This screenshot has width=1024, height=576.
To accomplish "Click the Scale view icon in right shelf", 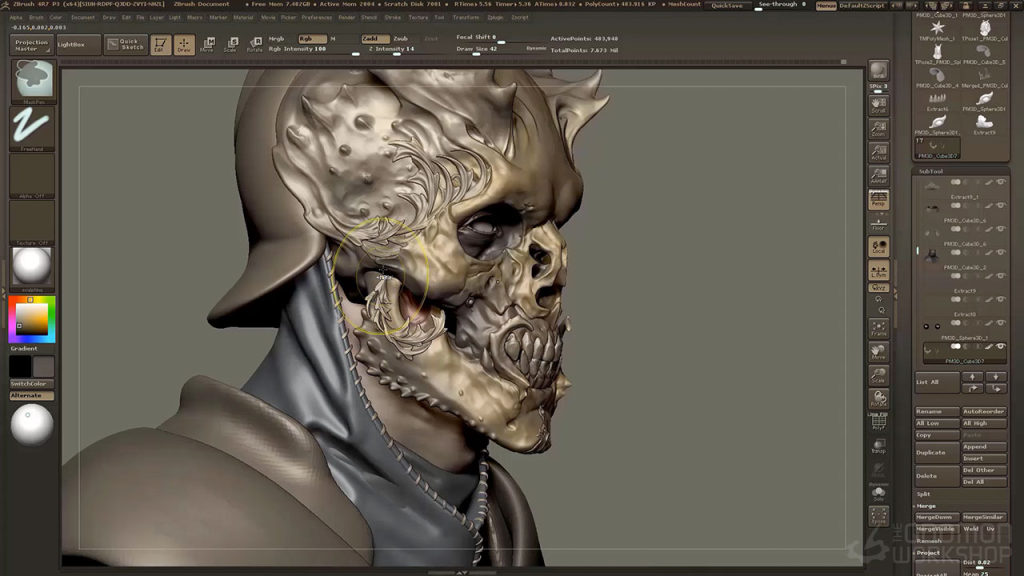I will (x=878, y=376).
